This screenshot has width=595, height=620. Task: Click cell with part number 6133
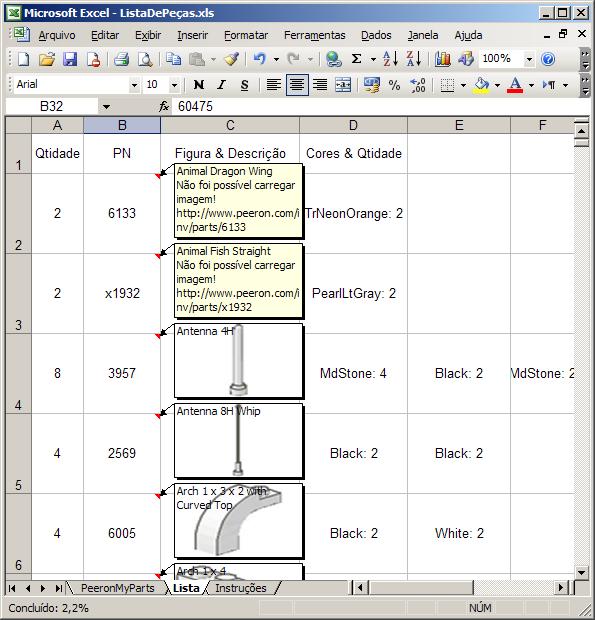point(122,213)
